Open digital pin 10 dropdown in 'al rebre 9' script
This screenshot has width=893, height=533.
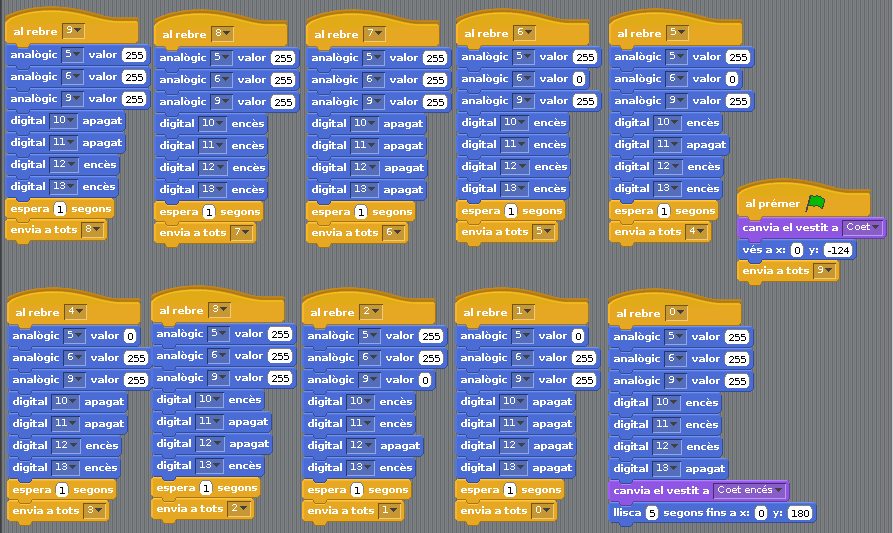coord(64,121)
